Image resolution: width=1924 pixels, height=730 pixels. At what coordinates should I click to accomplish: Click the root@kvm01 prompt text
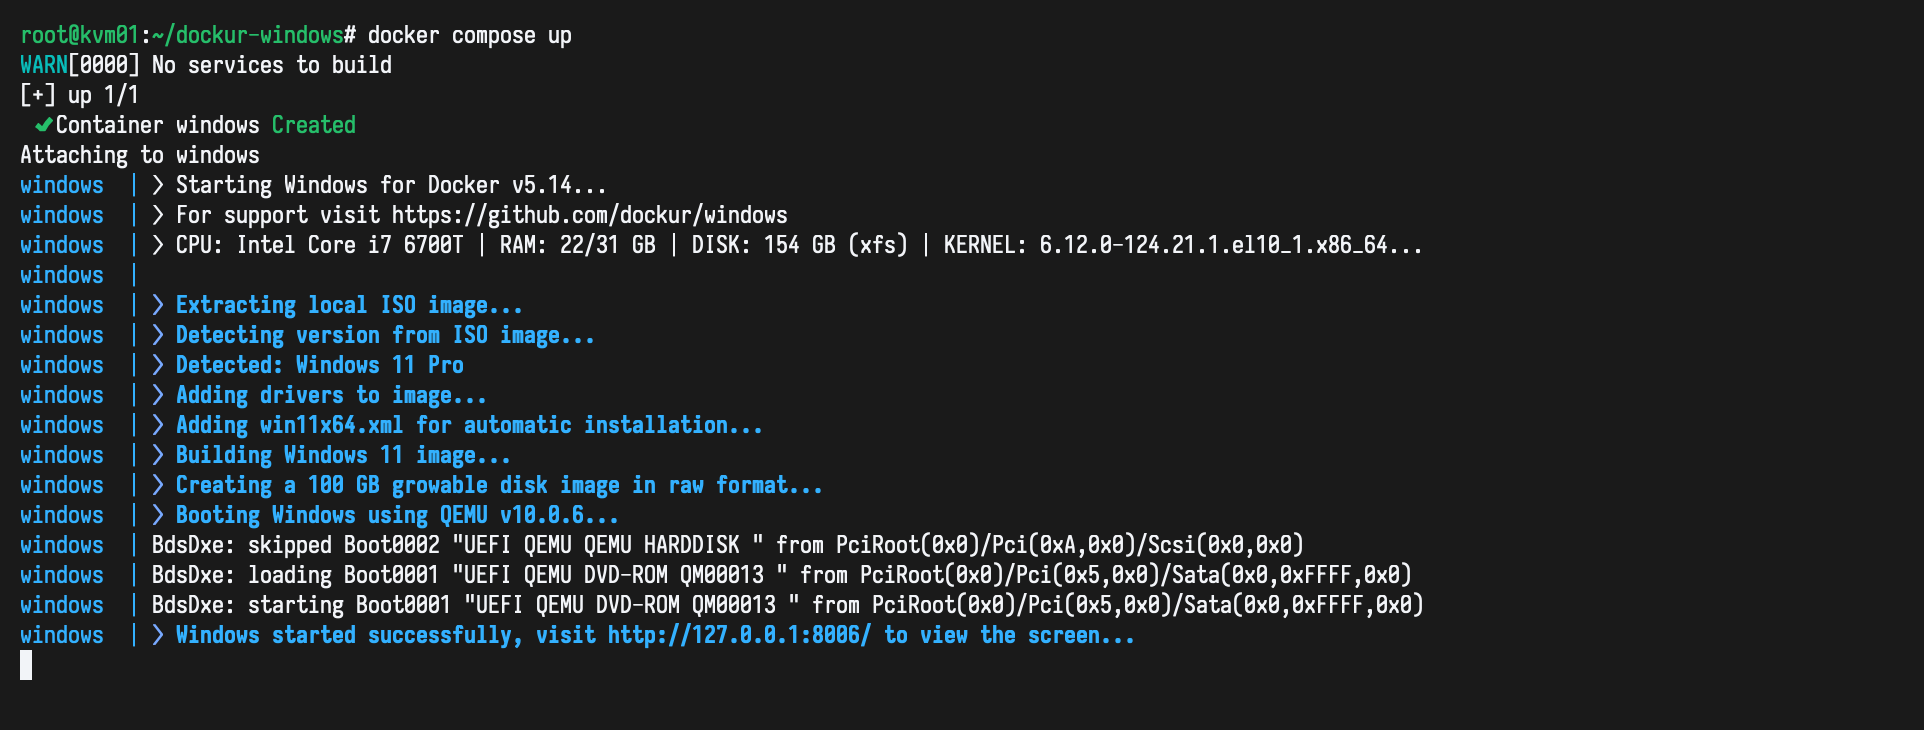79,35
